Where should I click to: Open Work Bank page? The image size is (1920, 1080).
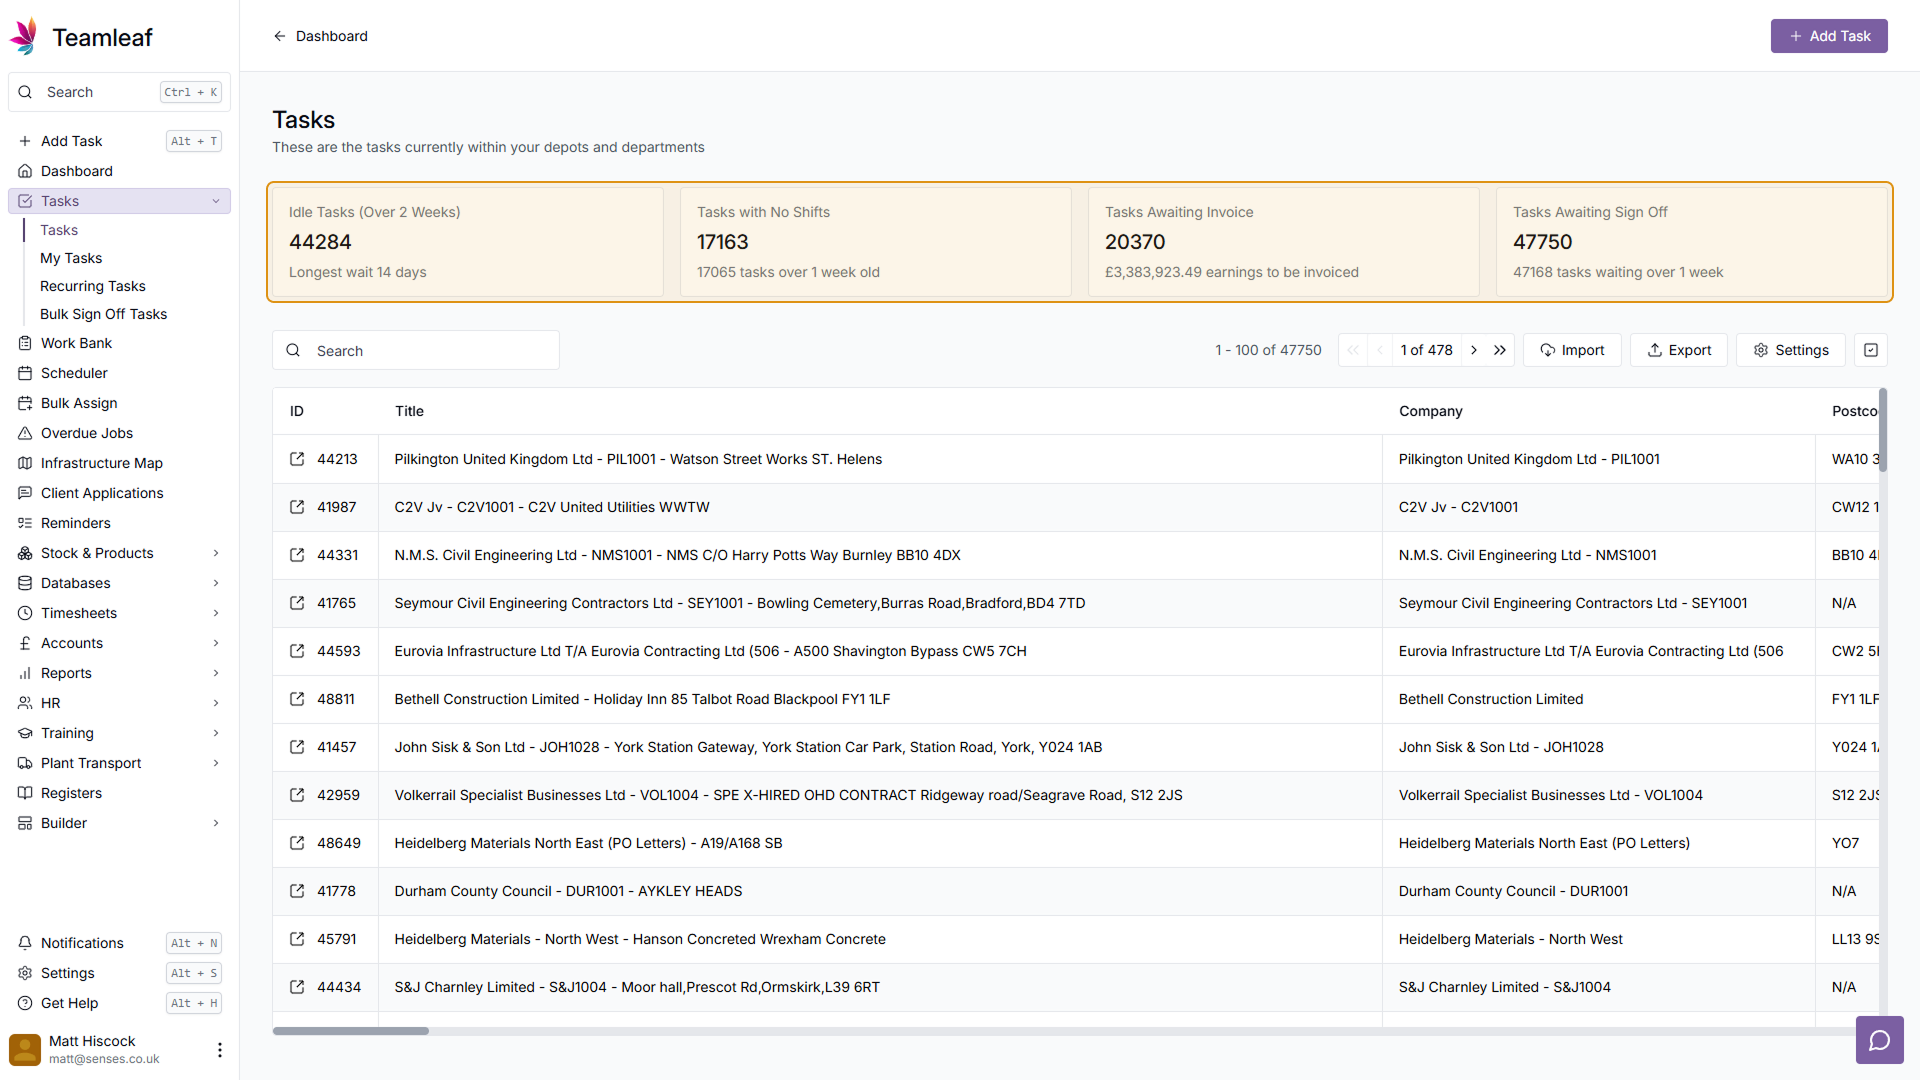tap(119, 343)
